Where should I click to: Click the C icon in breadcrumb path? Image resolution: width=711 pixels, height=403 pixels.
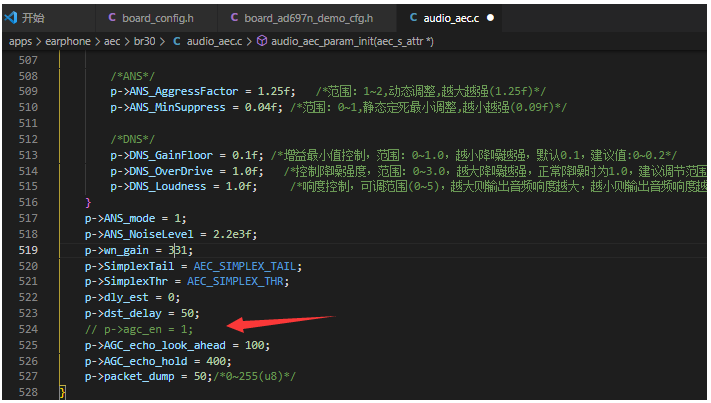(x=177, y=41)
